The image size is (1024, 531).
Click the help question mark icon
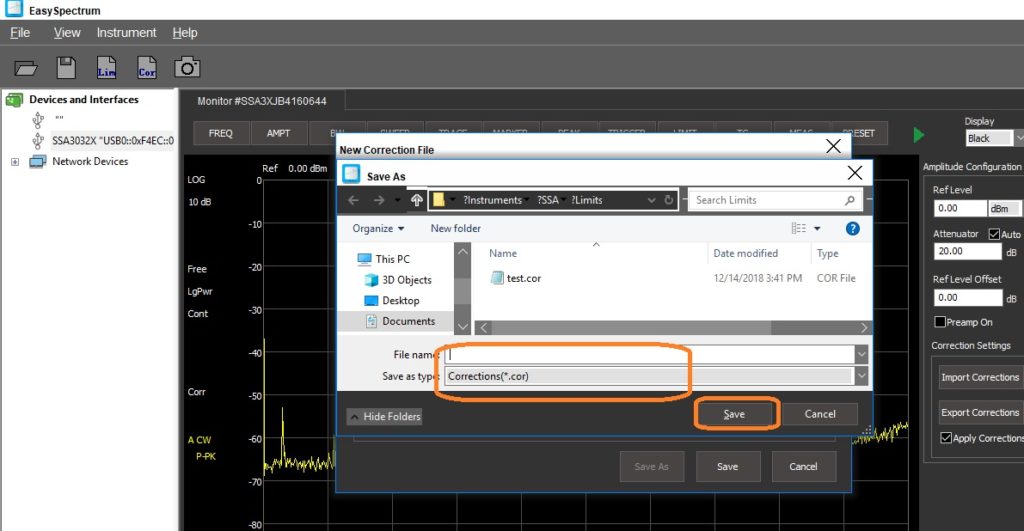click(x=852, y=228)
